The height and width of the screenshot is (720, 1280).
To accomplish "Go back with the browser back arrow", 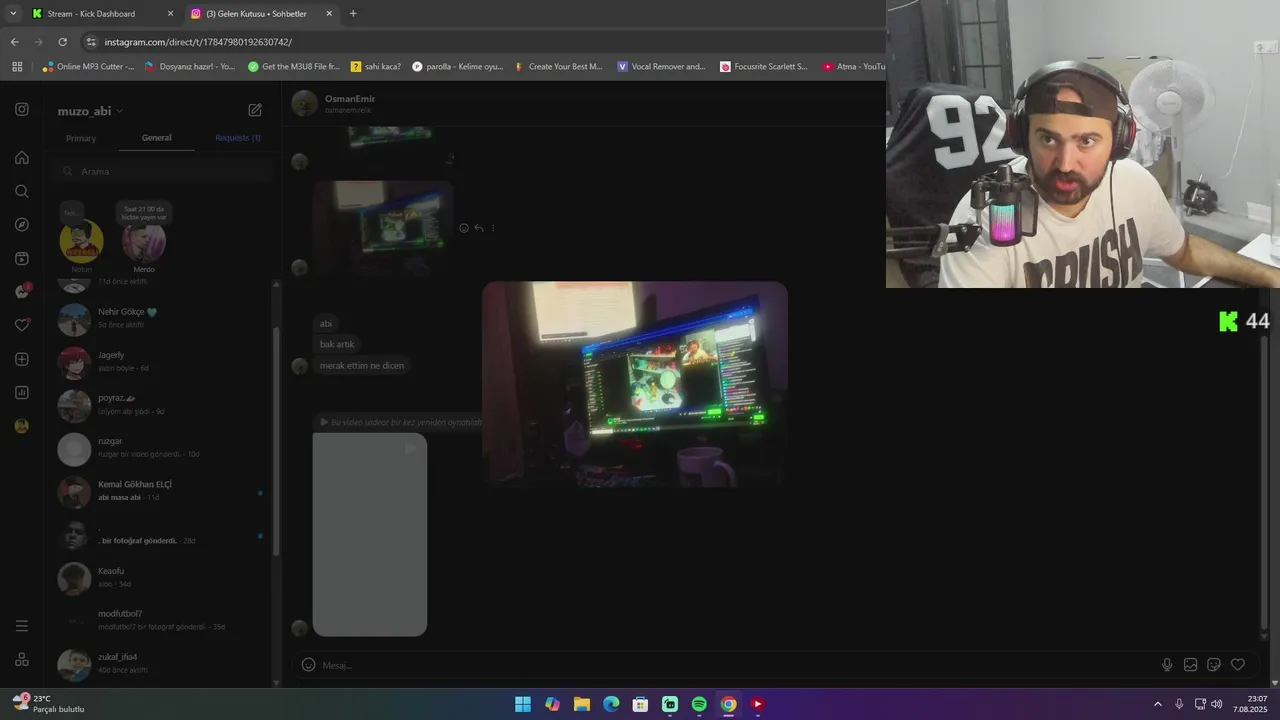I will click(14, 42).
